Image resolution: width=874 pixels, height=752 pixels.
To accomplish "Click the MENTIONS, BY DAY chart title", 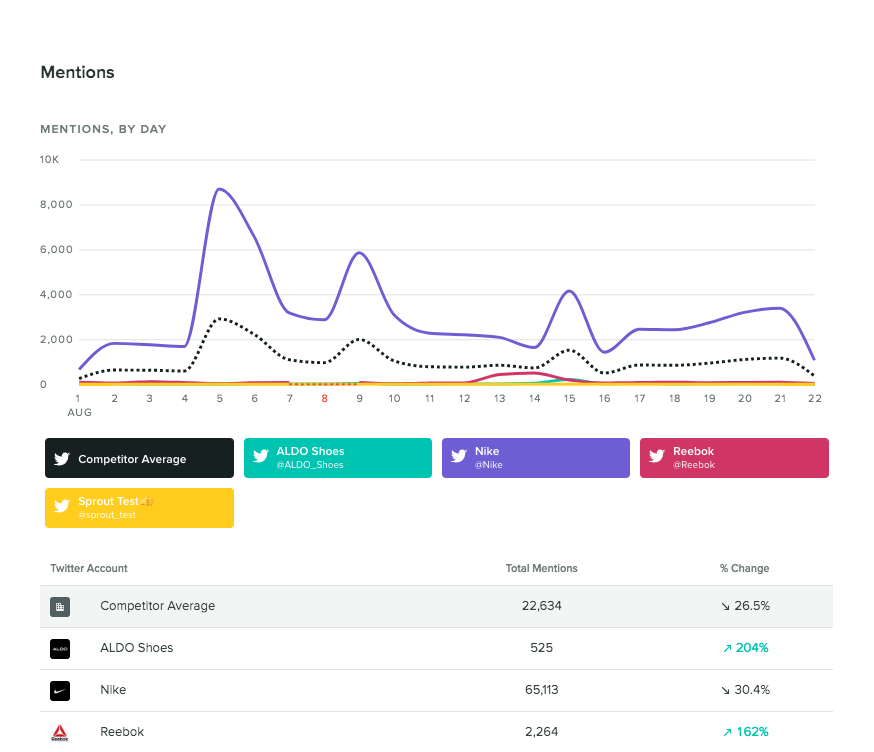I will [103, 129].
